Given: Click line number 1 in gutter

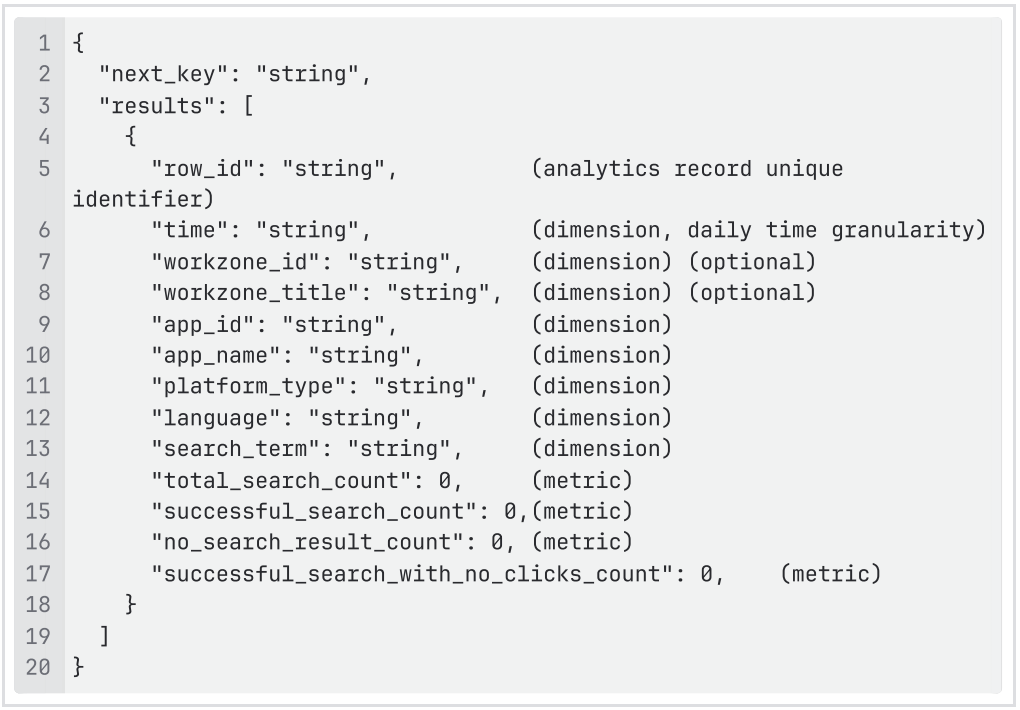Looking at the screenshot, I should click(x=43, y=44).
